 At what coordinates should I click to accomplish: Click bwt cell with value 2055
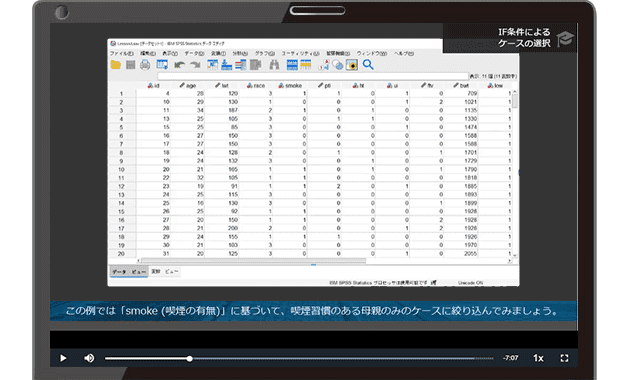tap(461, 254)
